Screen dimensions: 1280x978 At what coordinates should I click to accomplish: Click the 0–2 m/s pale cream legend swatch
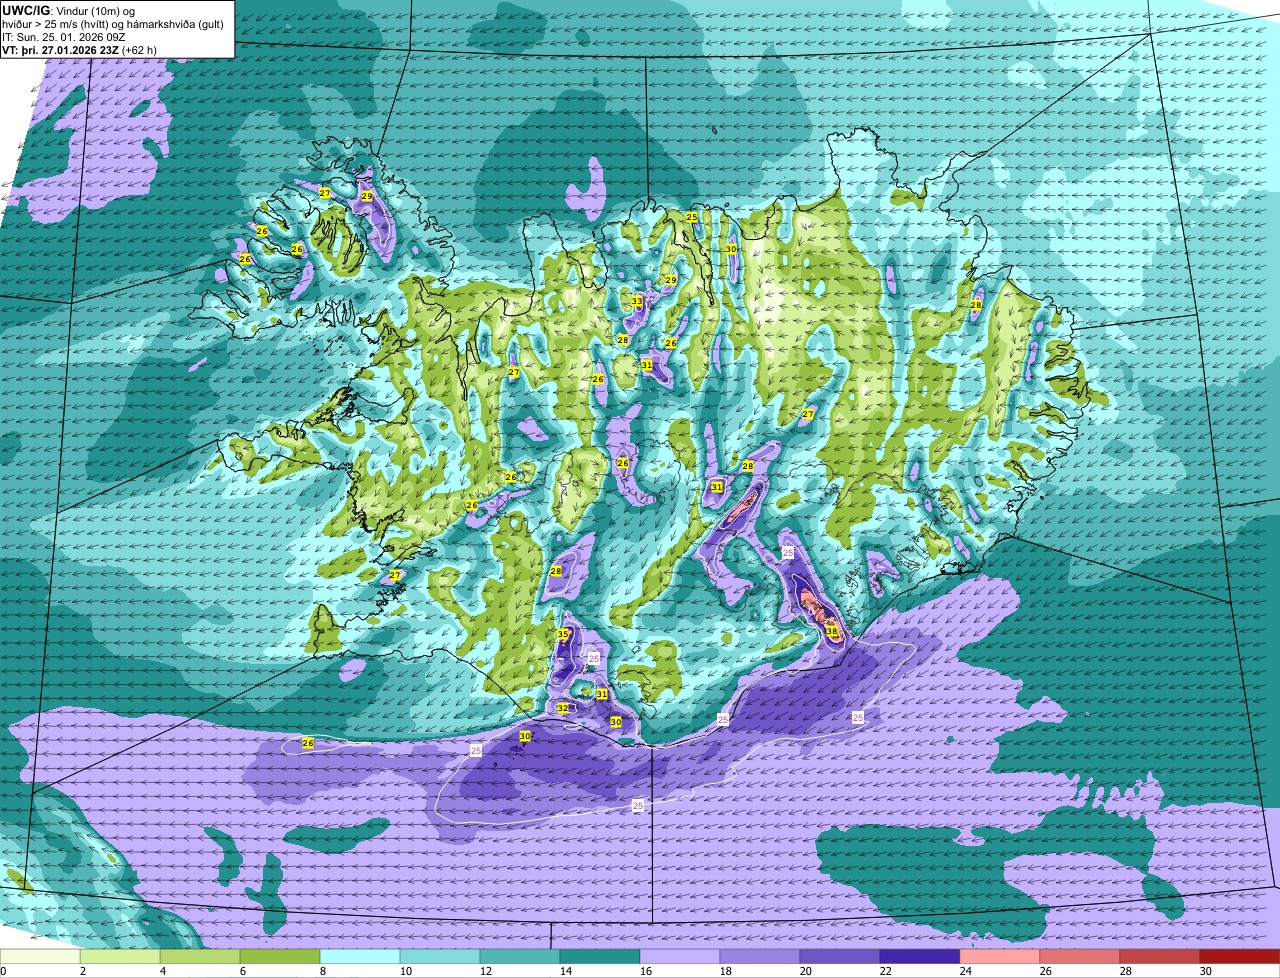[40, 957]
